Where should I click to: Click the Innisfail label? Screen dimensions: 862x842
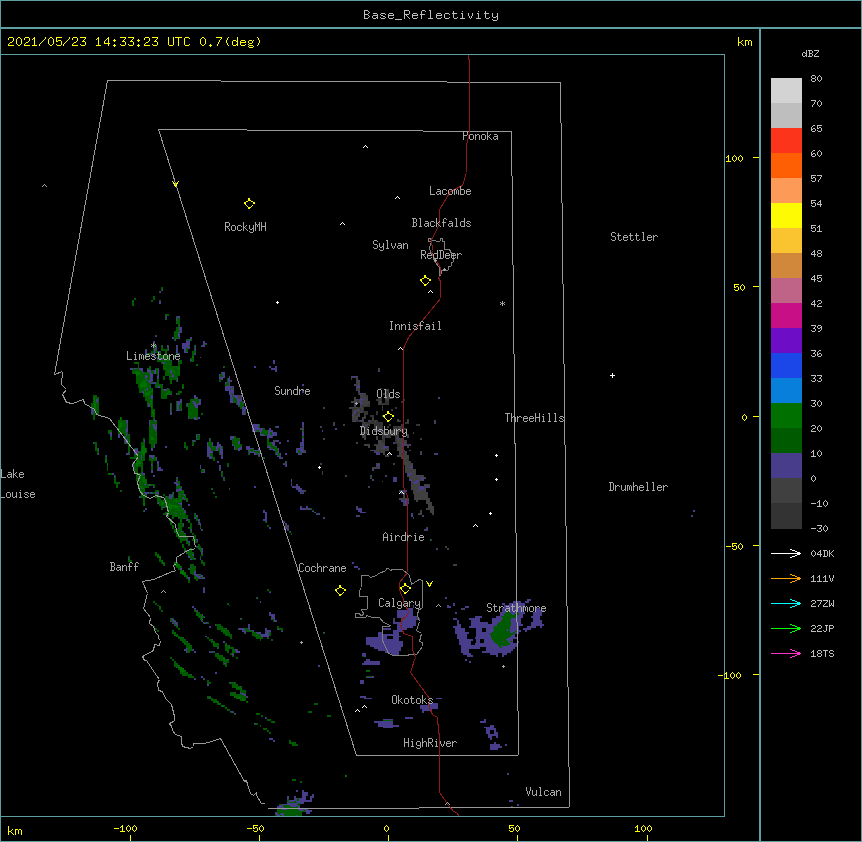[415, 326]
